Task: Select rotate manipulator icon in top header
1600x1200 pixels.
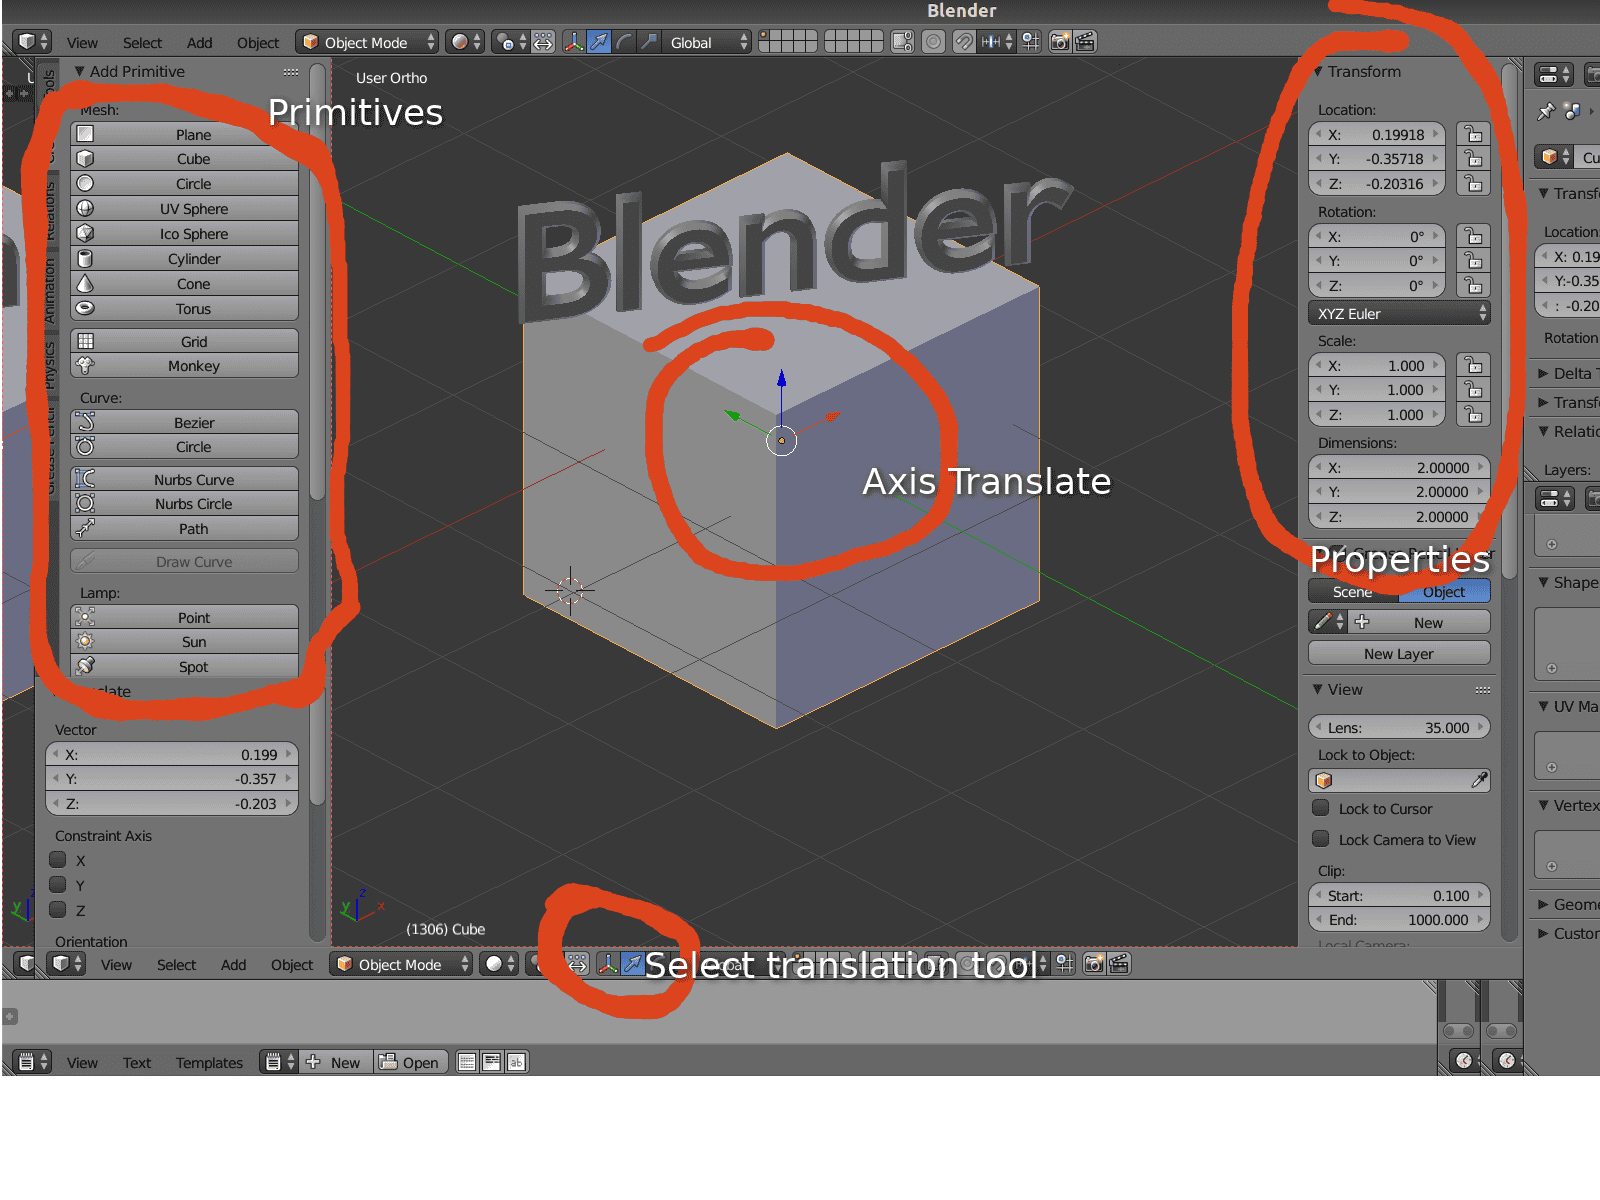Action: point(624,42)
